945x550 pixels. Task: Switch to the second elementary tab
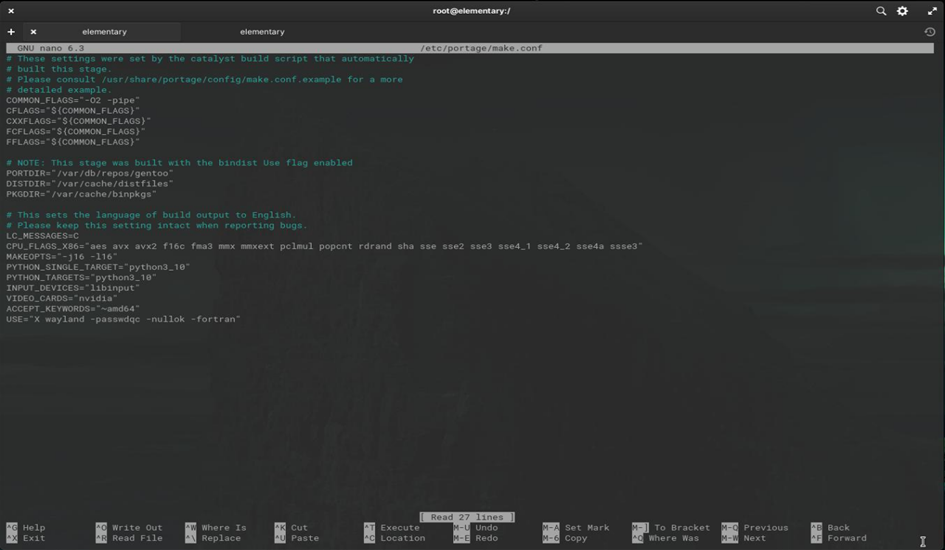pos(262,32)
